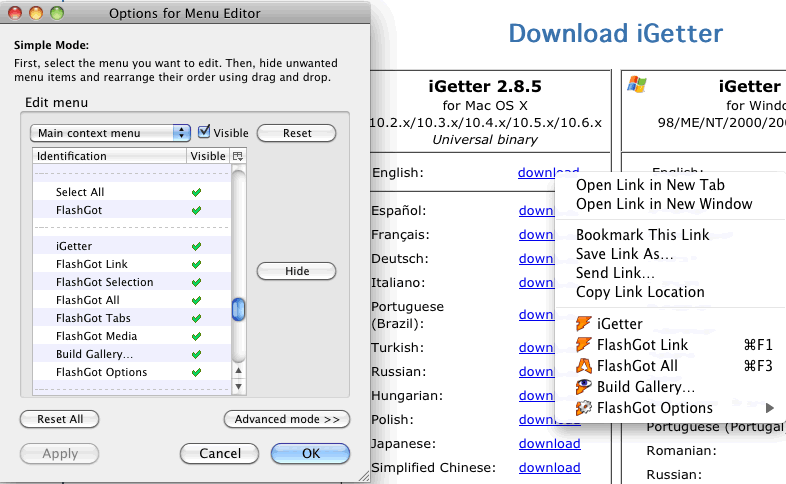Toggle green checkmark for FlashGot Tabs row
The height and width of the screenshot is (484, 786).
196,319
